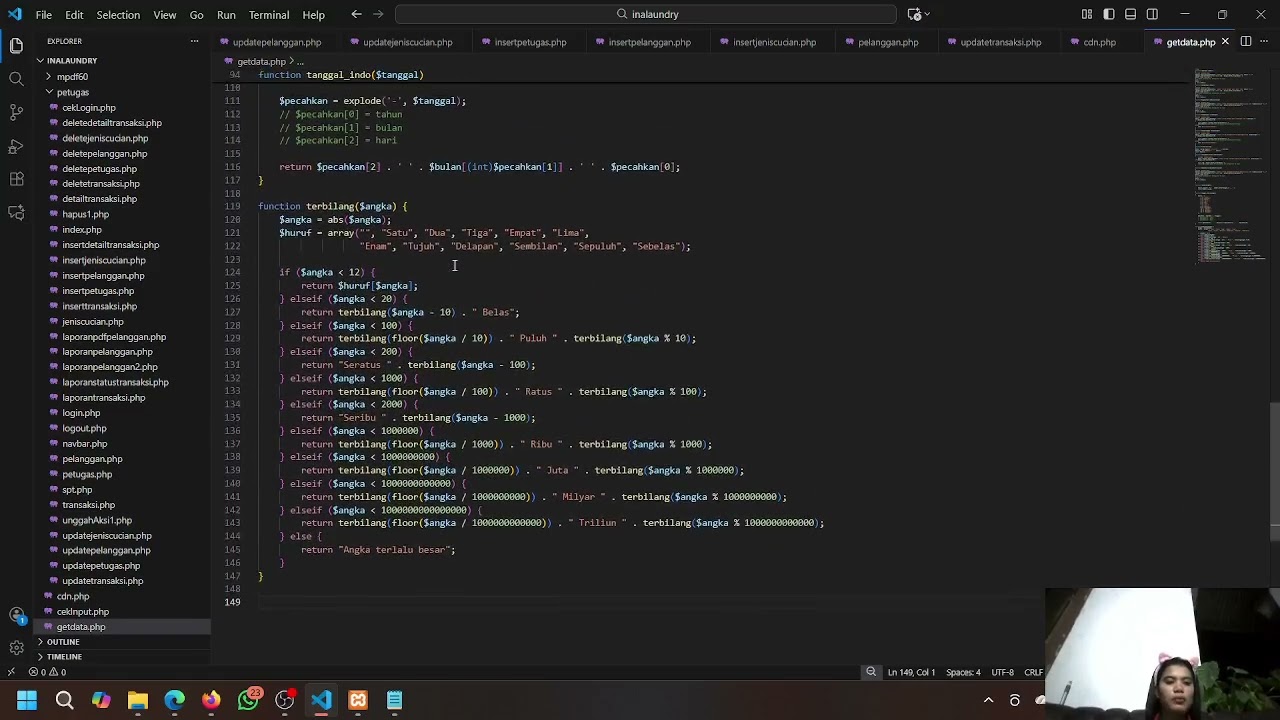1280x720 pixels.
Task: Click getdata.php in the breadcrumb
Action: point(261,61)
